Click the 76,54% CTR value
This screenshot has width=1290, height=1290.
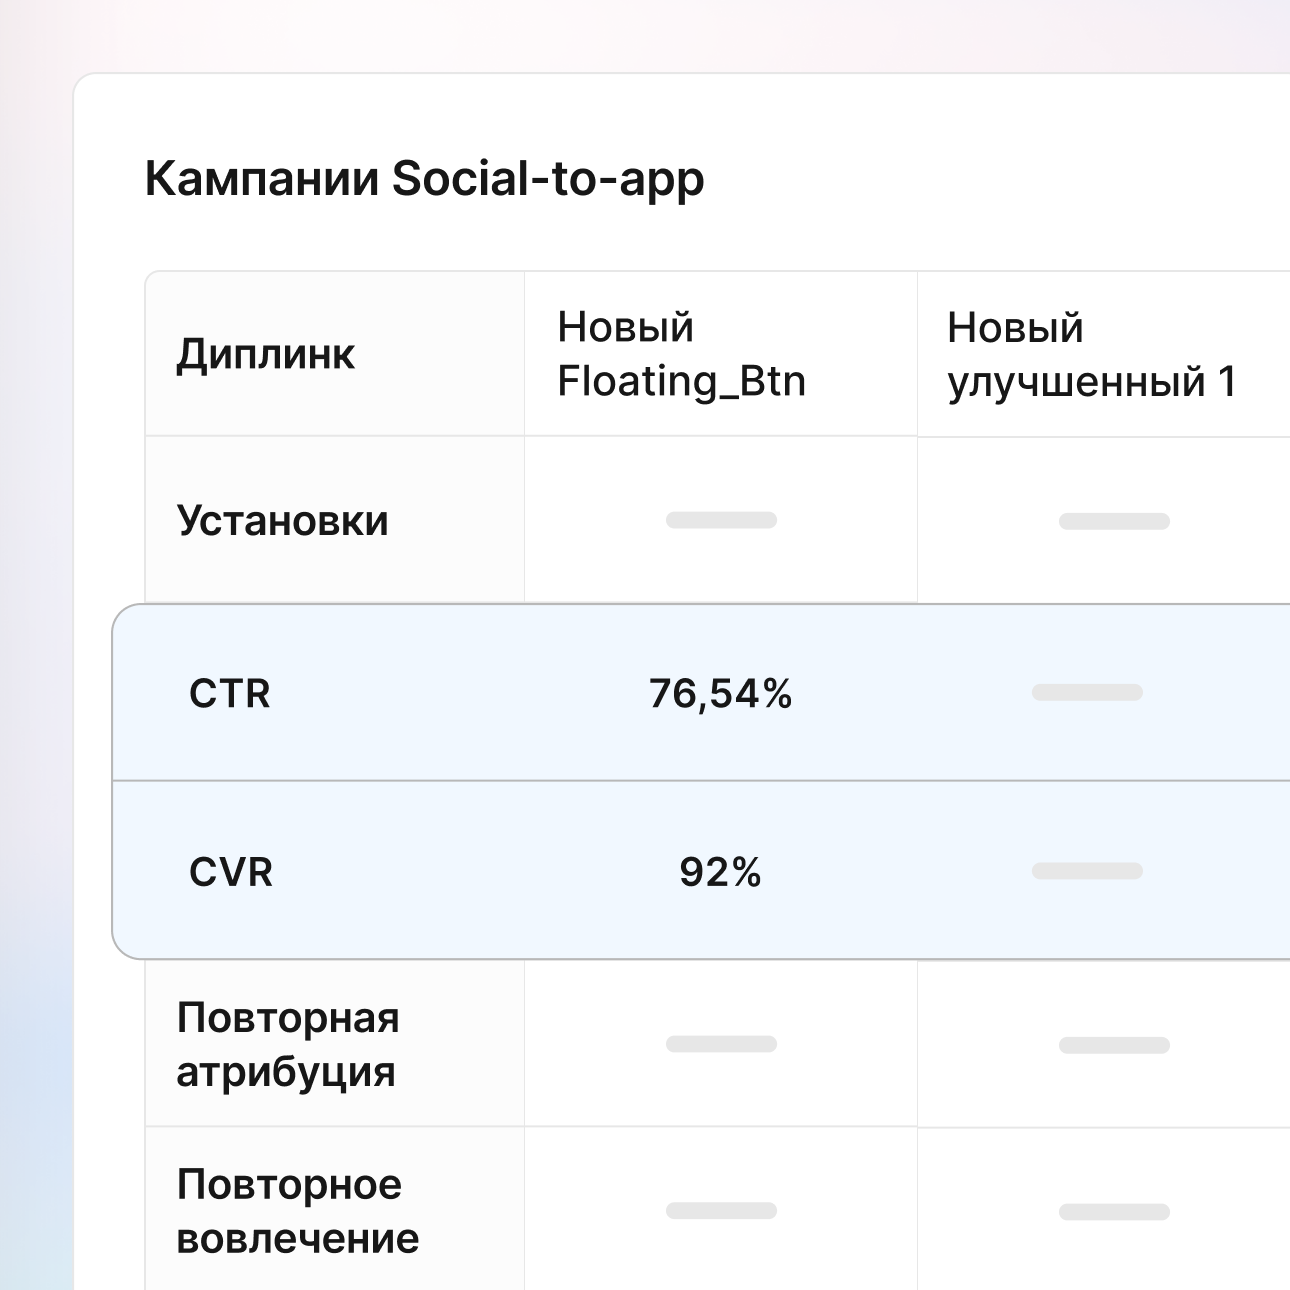click(720, 693)
